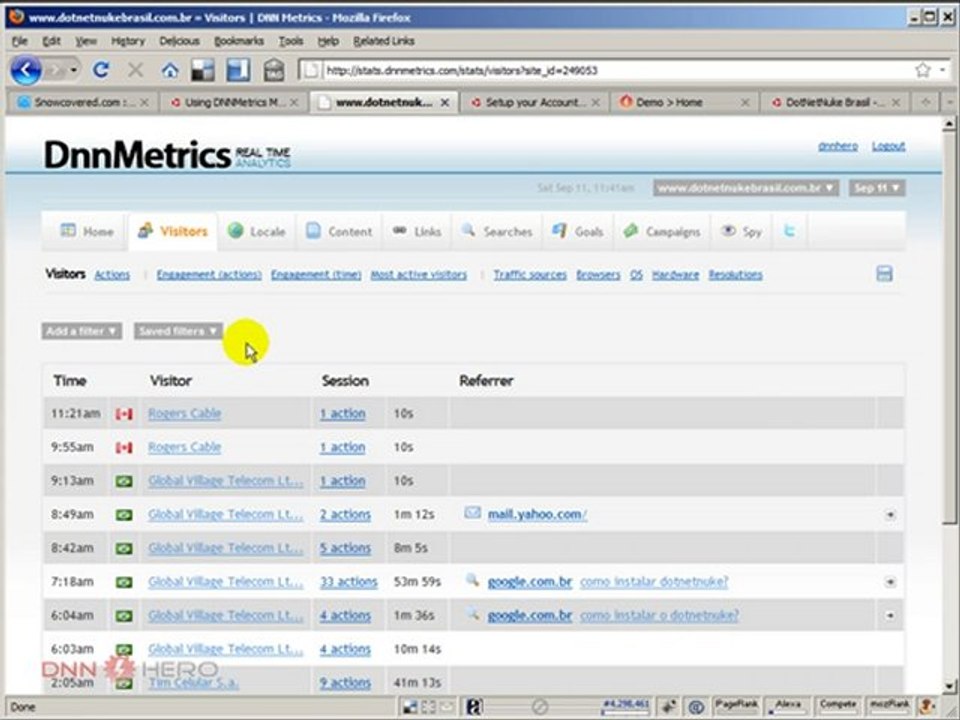The height and width of the screenshot is (720, 960).
Task: Open the Resolutions link
Action: tap(735, 275)
